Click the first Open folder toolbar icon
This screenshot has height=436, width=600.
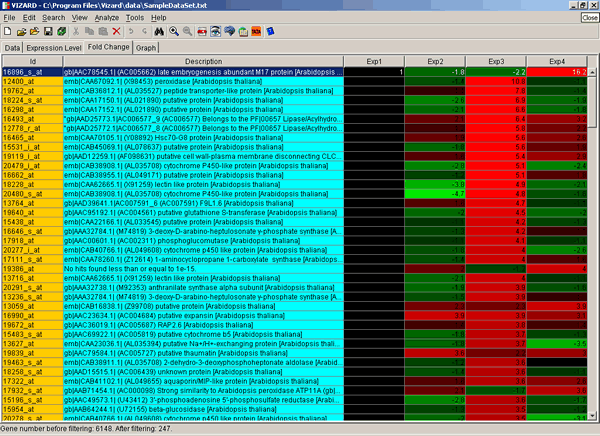(x=21, y=31)
